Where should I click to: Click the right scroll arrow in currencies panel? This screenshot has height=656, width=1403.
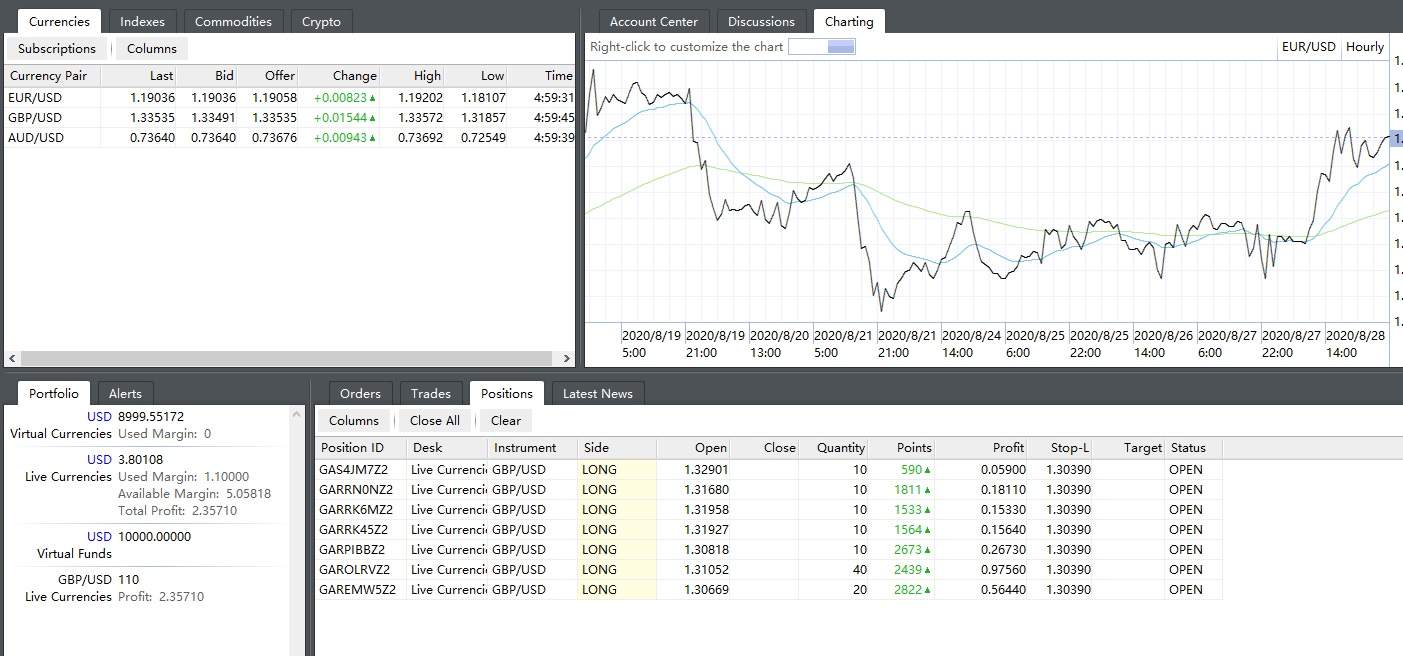tap(566, 358)
